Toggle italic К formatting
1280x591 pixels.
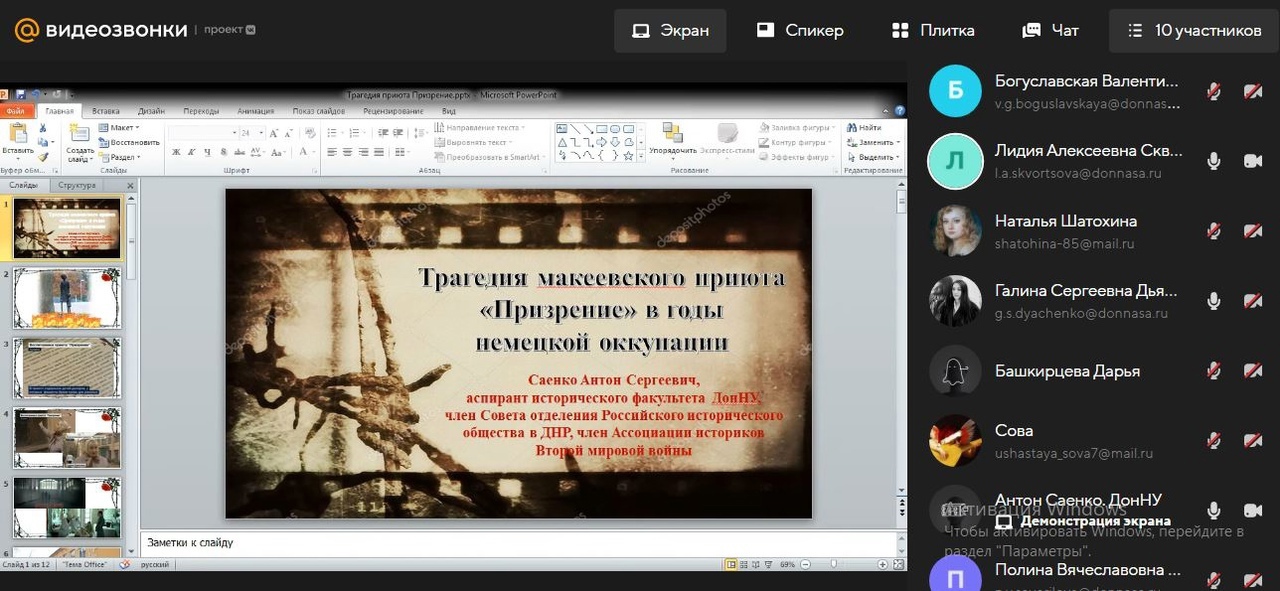point(191,153)
